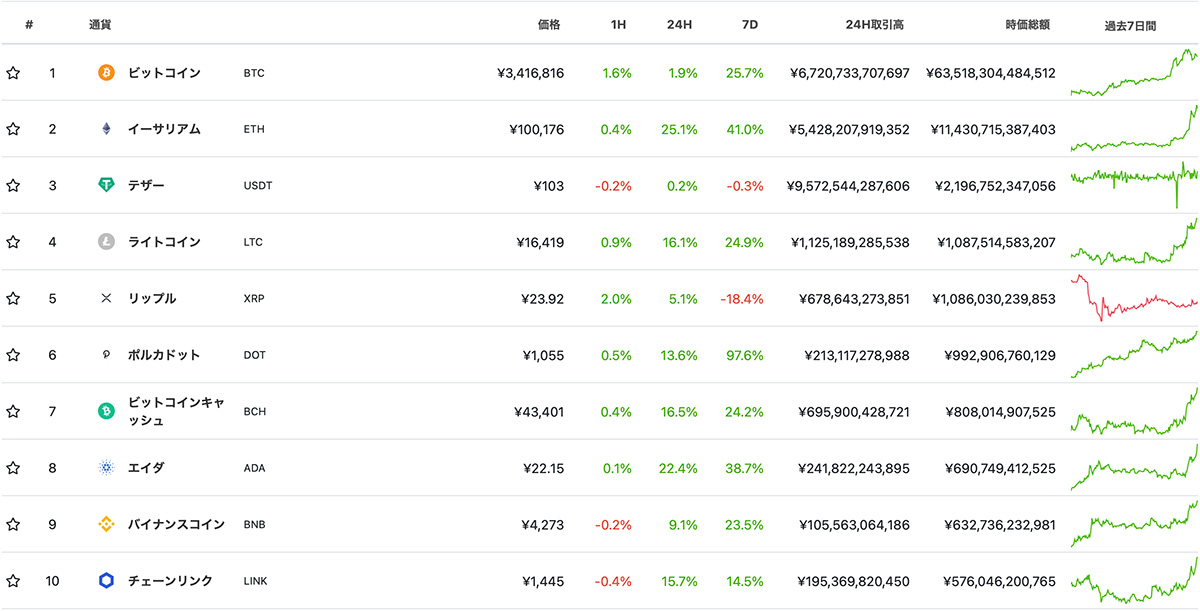Click the Litecoin gray logo icon
Viewport: 1200px width, 611px height.
[x=106, y=242]
